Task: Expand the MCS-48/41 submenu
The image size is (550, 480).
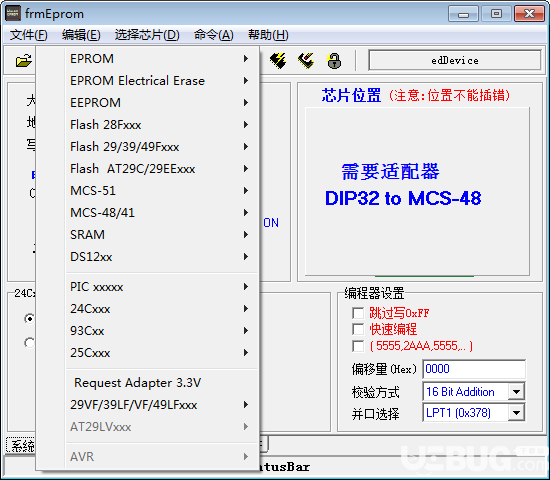Action: [x=161, y=213]
